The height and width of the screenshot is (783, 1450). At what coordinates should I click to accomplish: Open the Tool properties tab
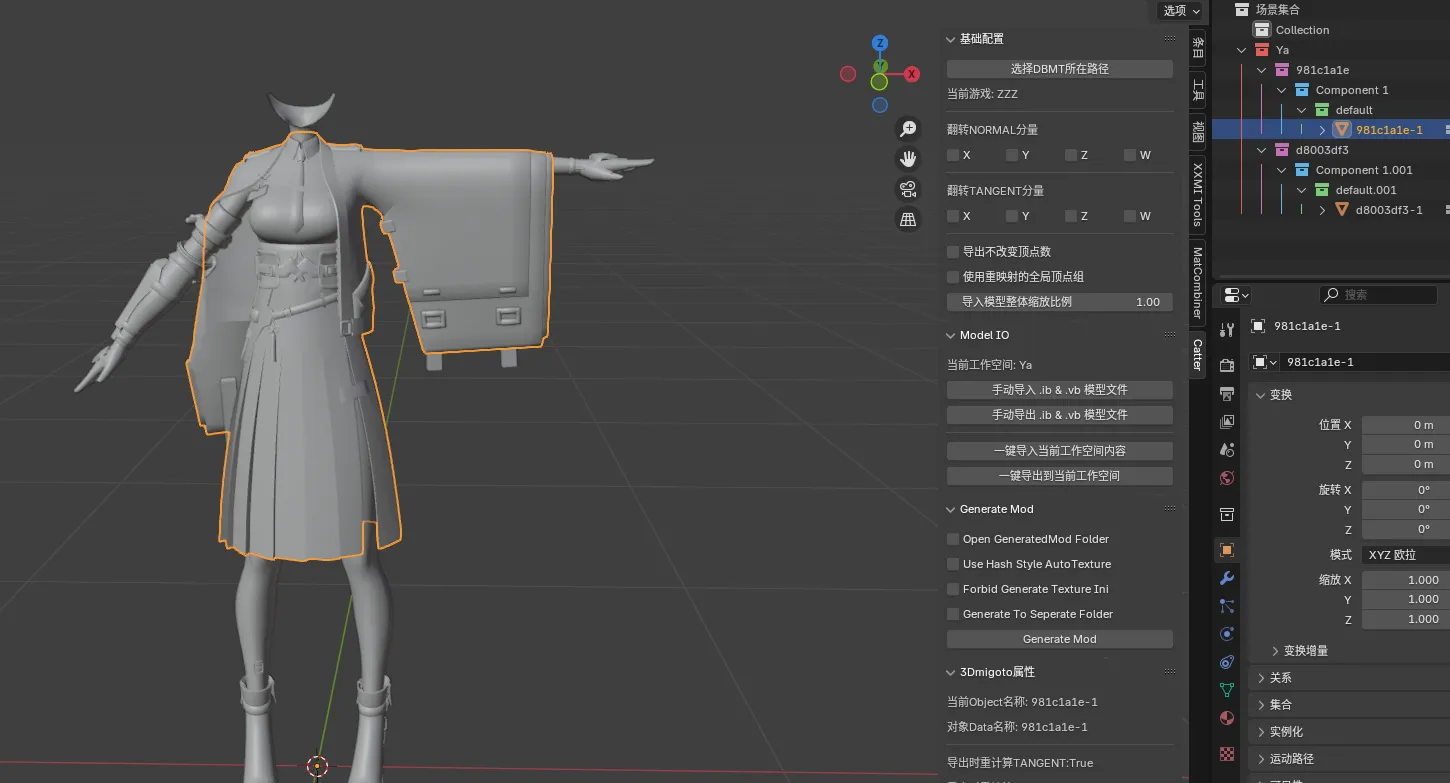point(1227,330)
